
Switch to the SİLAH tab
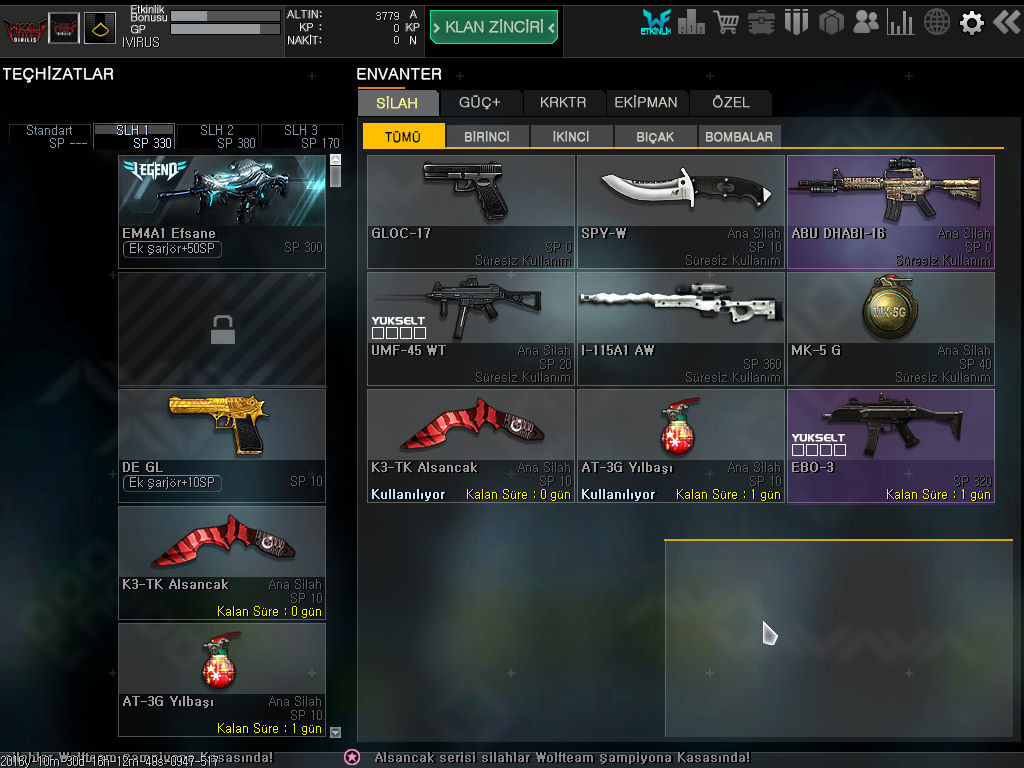click(x=397, y=103)
